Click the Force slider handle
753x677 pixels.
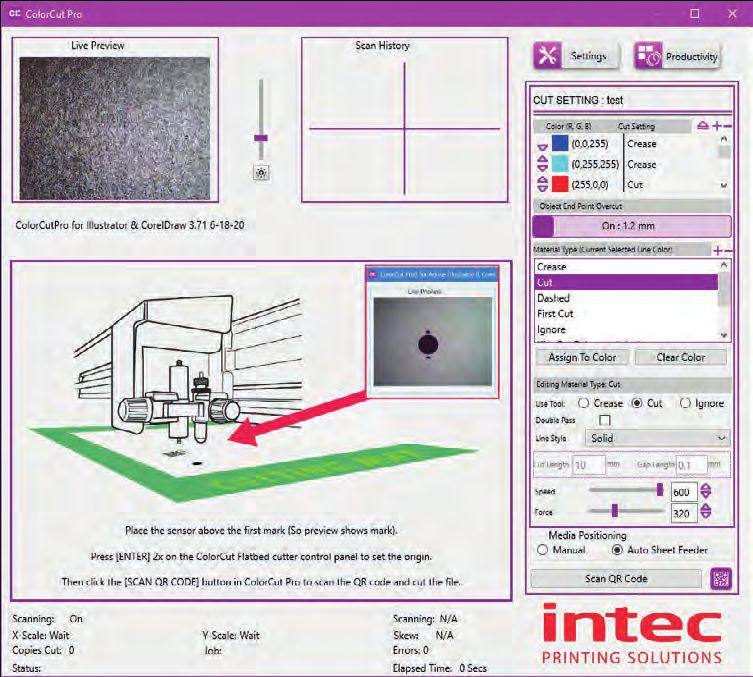click(x=615, y=510)
